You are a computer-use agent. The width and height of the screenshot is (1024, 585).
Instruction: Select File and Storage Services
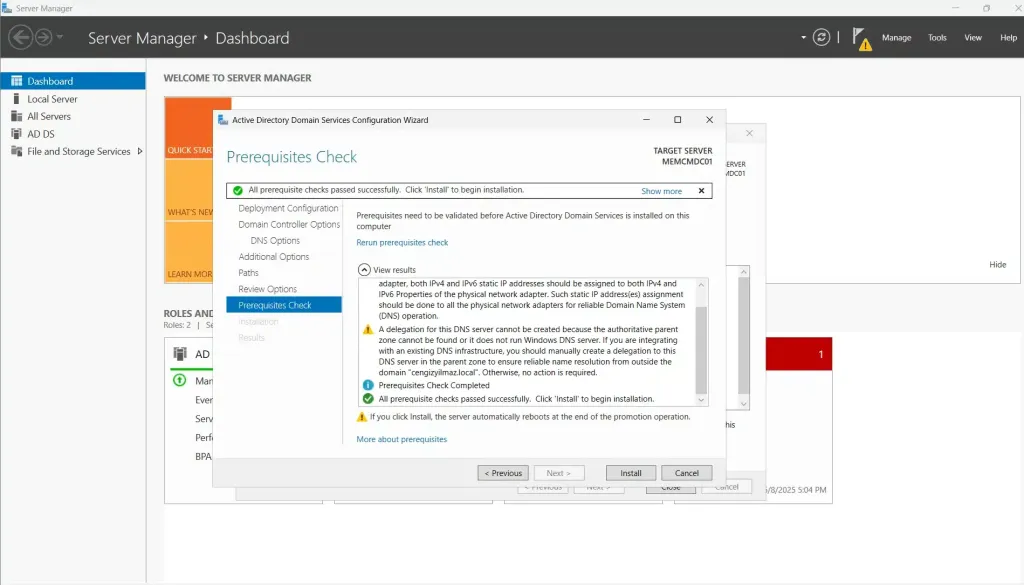(x=78, y=151)
